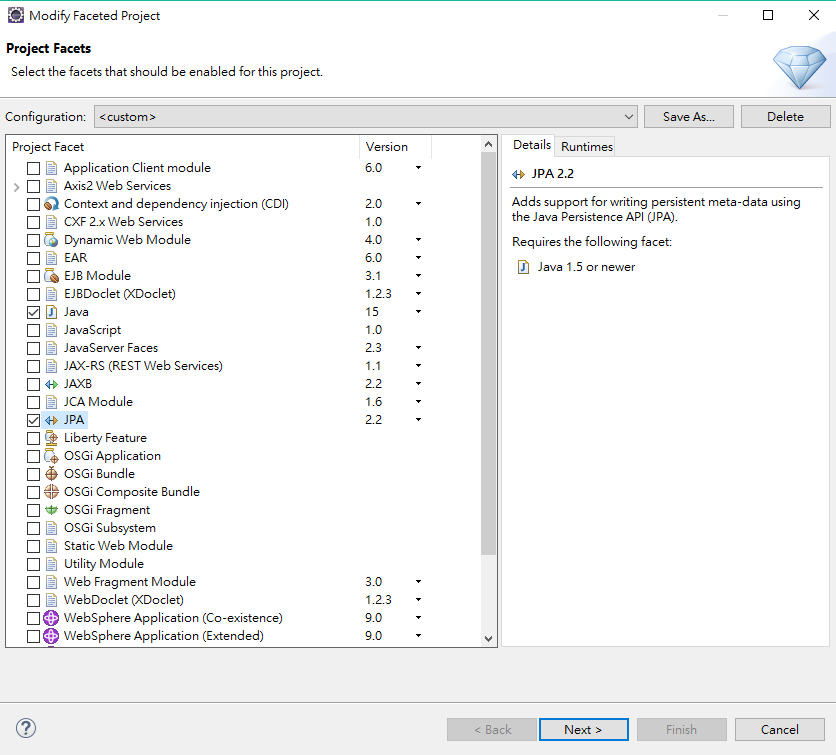This screenshot has width=836, height=755.
Task: Select the Details tab
Action: pos(531,145)
